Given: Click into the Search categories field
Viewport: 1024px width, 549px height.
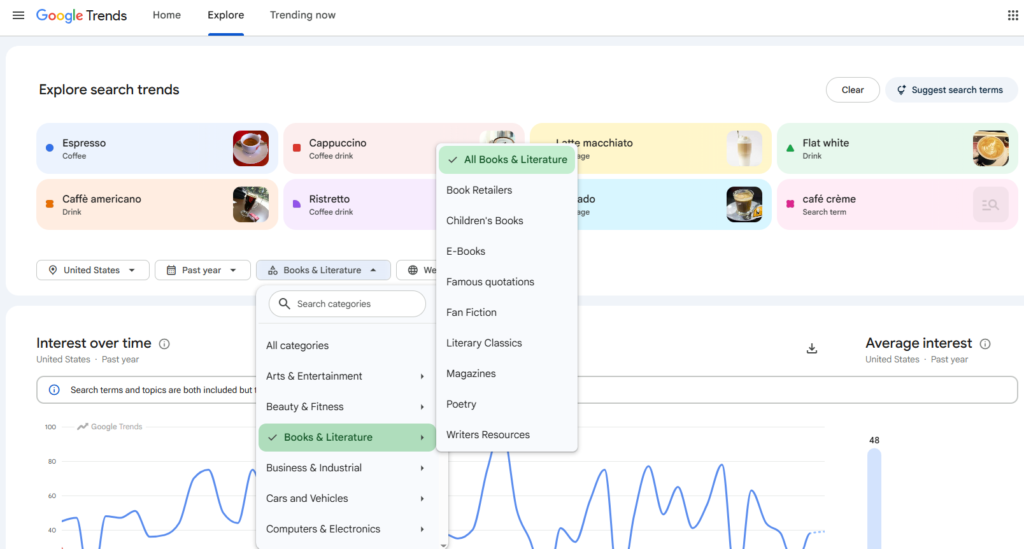Looking at the screenshot, I should (x=347, y=304).
